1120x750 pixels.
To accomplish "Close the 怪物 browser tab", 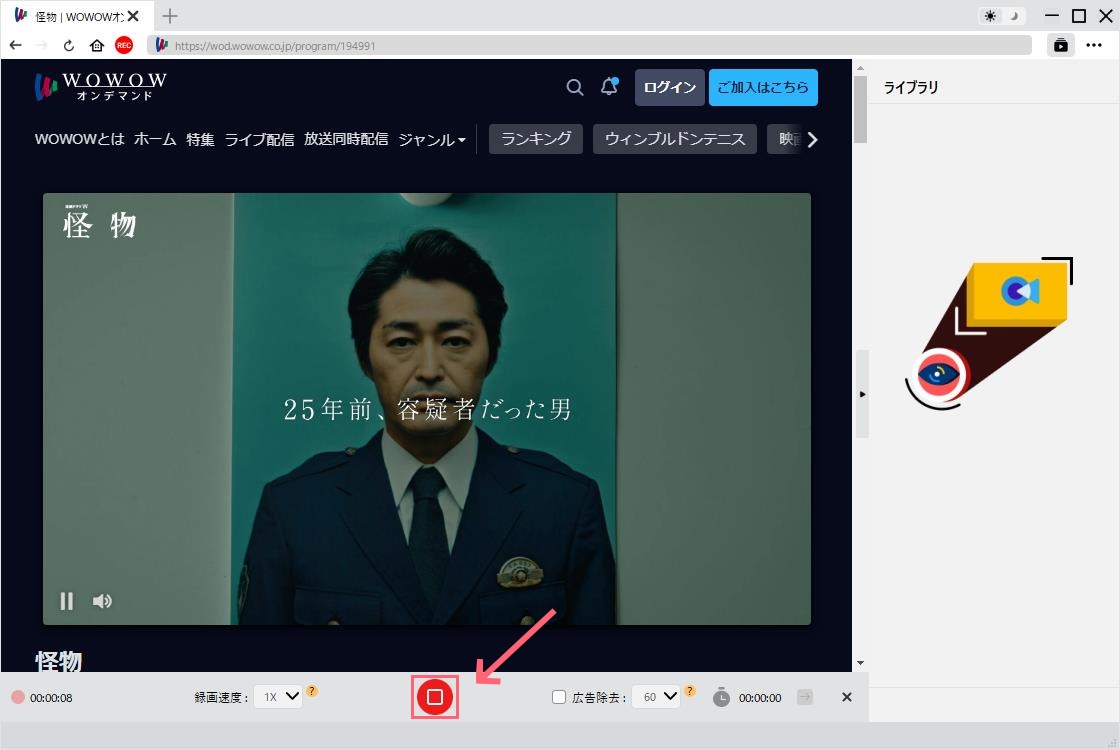I will pos(133,16).
